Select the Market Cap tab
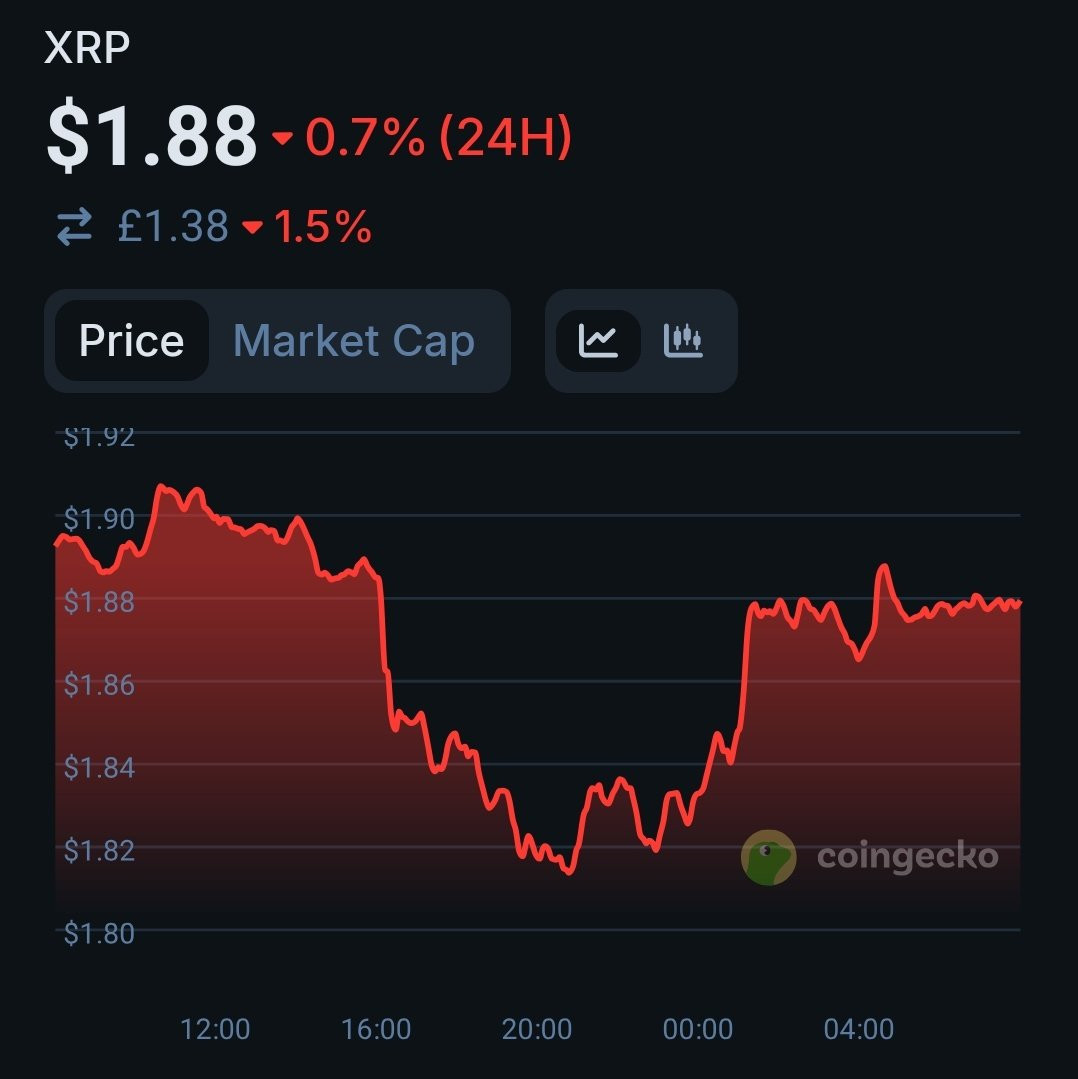This screenshot has height=1079, width=1078. [354, 341]
